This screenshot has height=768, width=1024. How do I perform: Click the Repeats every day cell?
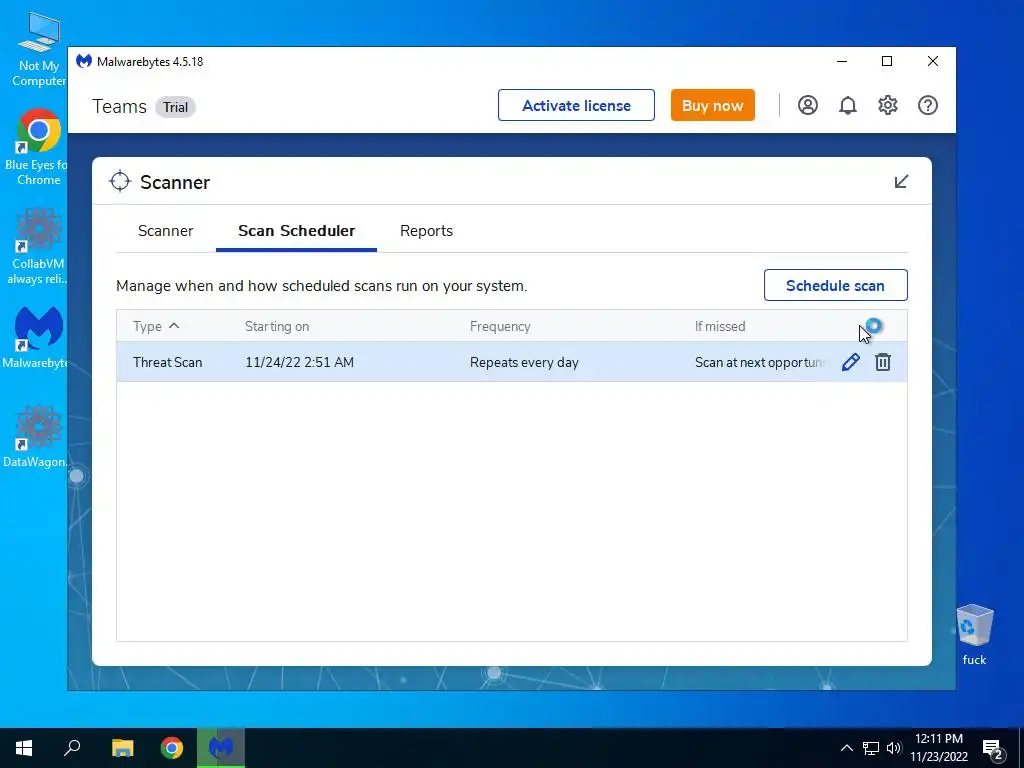point(524,362)
